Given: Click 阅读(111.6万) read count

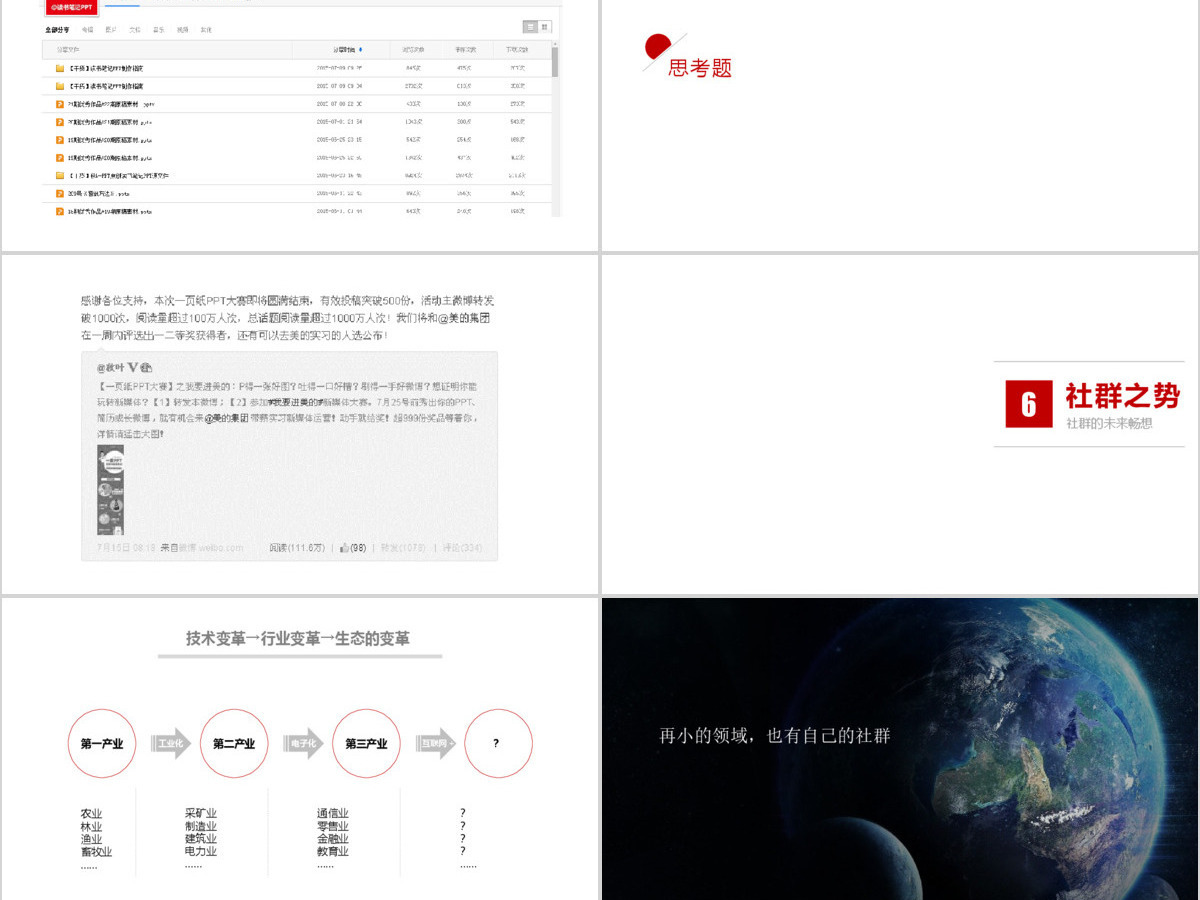Looking at the screenshot, I should tap(297, 547).
